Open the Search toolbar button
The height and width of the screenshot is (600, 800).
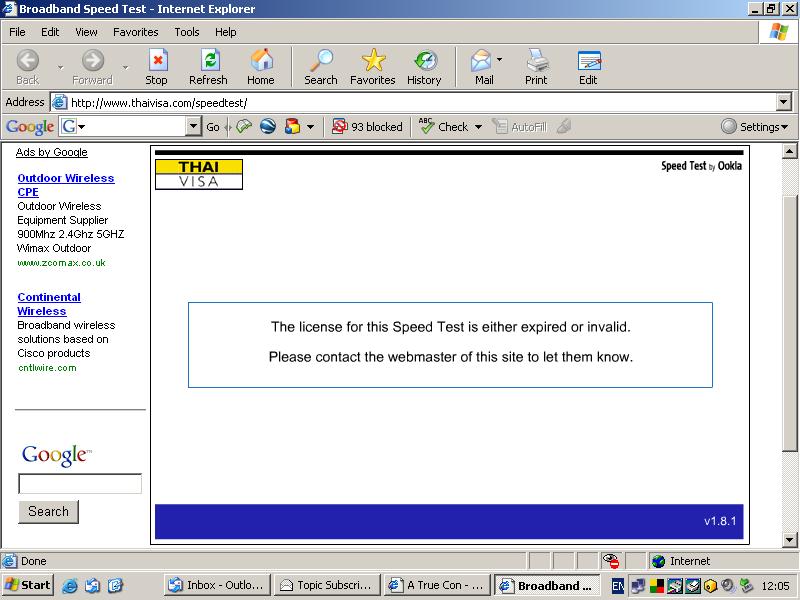[321, 67]
